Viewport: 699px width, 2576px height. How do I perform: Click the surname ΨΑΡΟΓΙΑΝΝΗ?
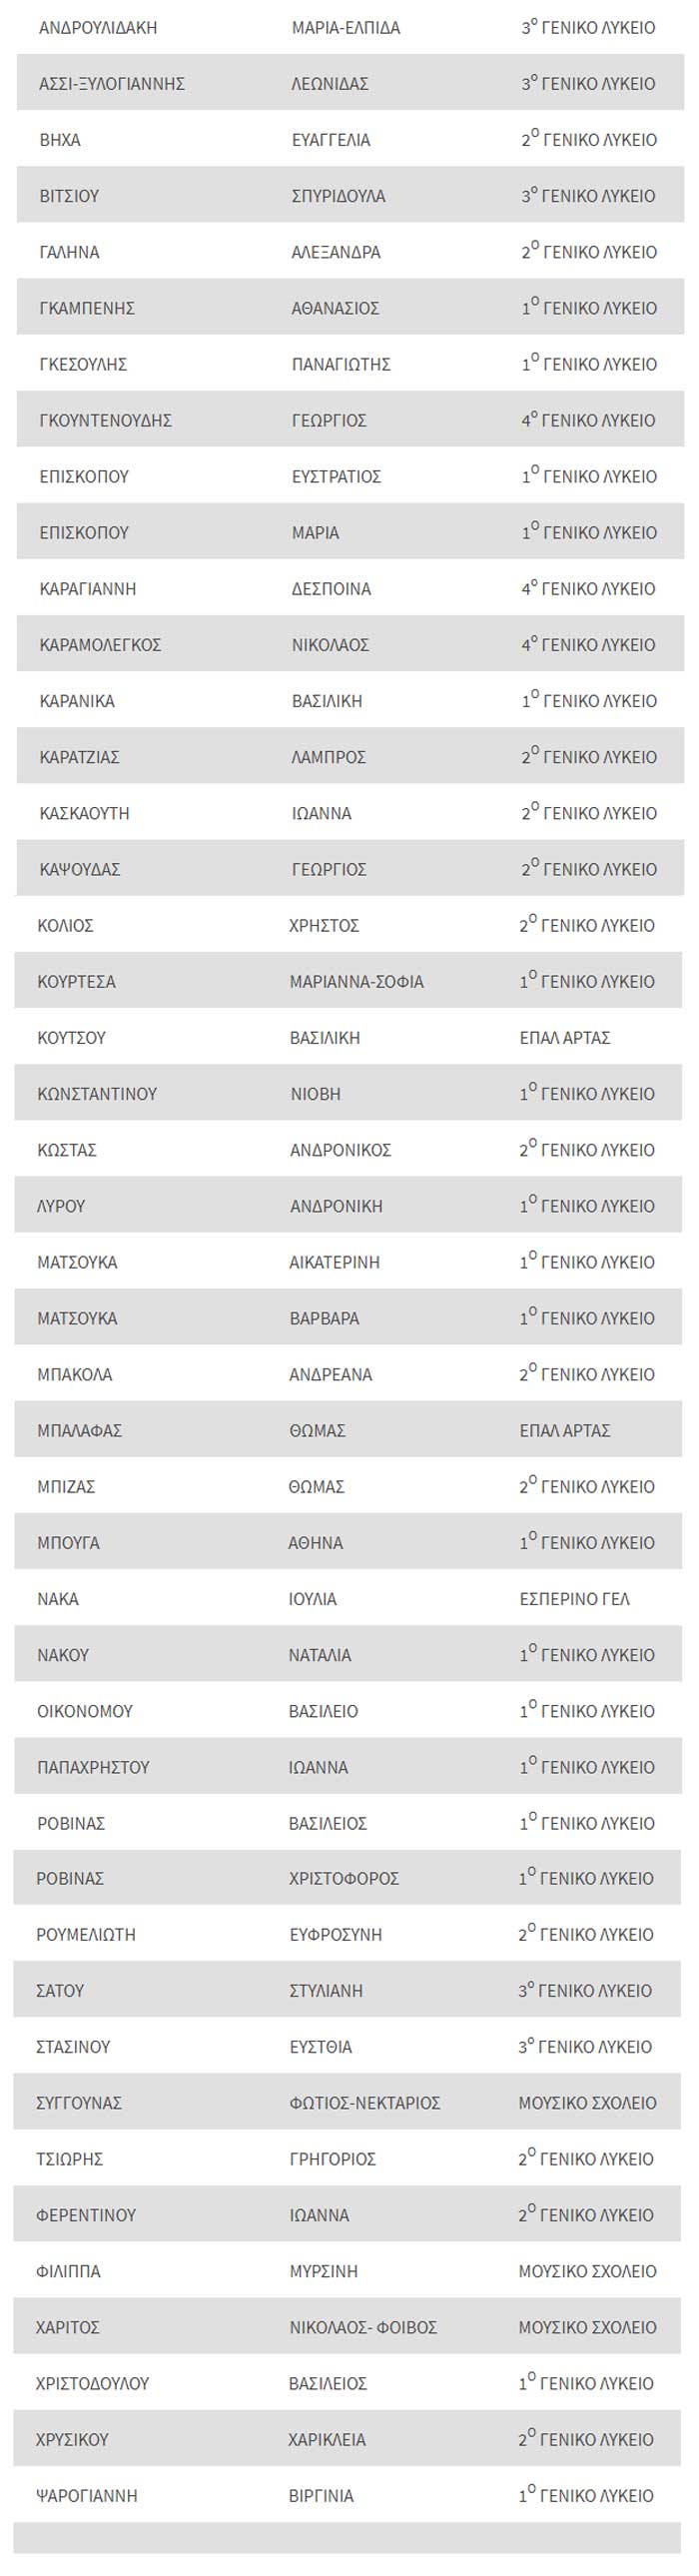(x=86, y=2496)
